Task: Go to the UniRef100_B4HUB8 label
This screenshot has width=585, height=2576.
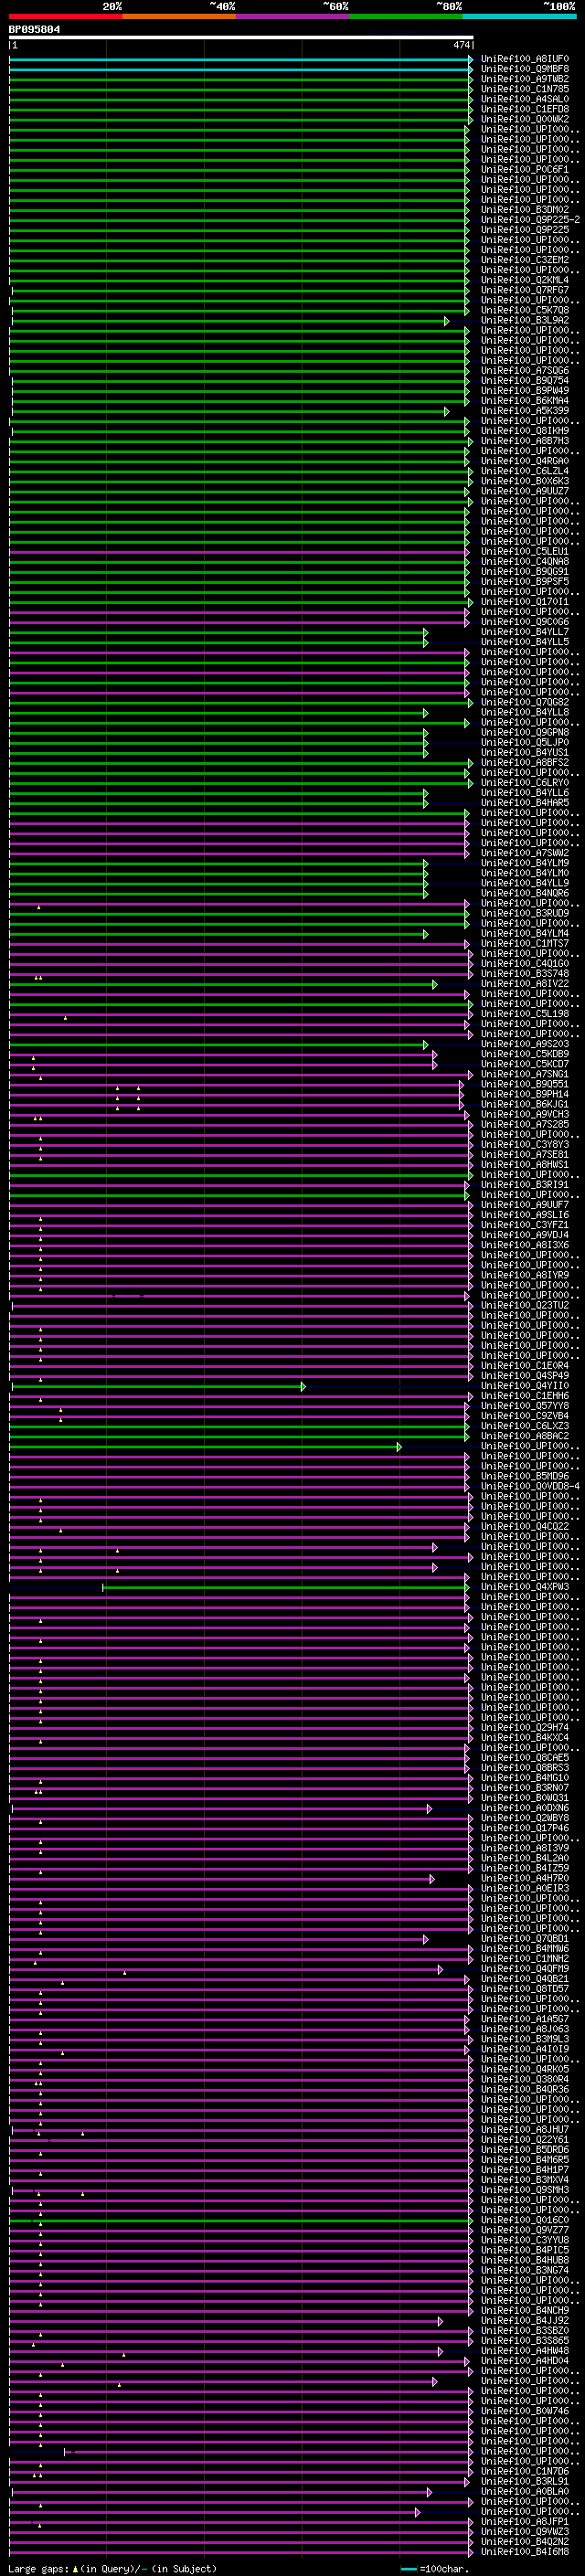Action: point(524,2260)
